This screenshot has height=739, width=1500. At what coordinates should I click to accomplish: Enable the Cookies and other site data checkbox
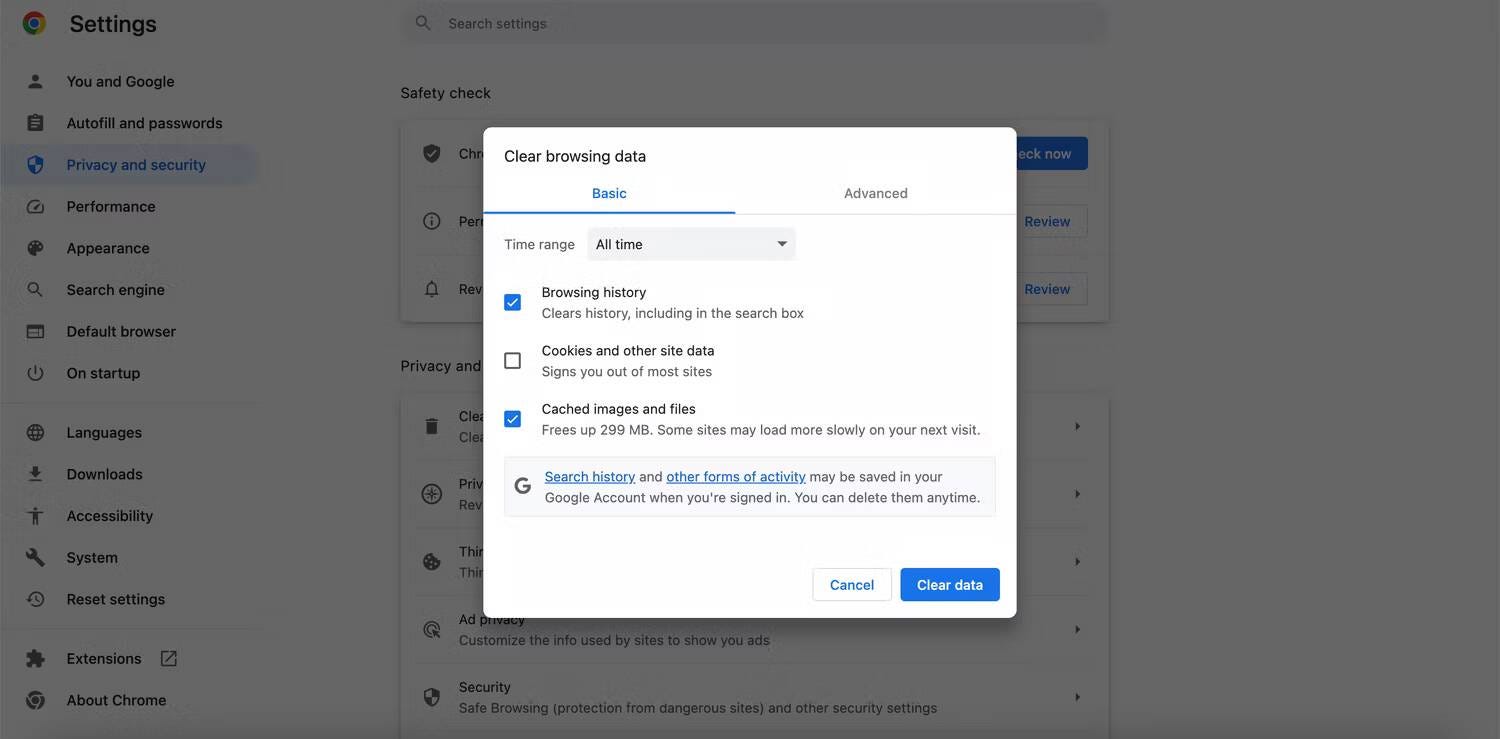pos(512,361)
